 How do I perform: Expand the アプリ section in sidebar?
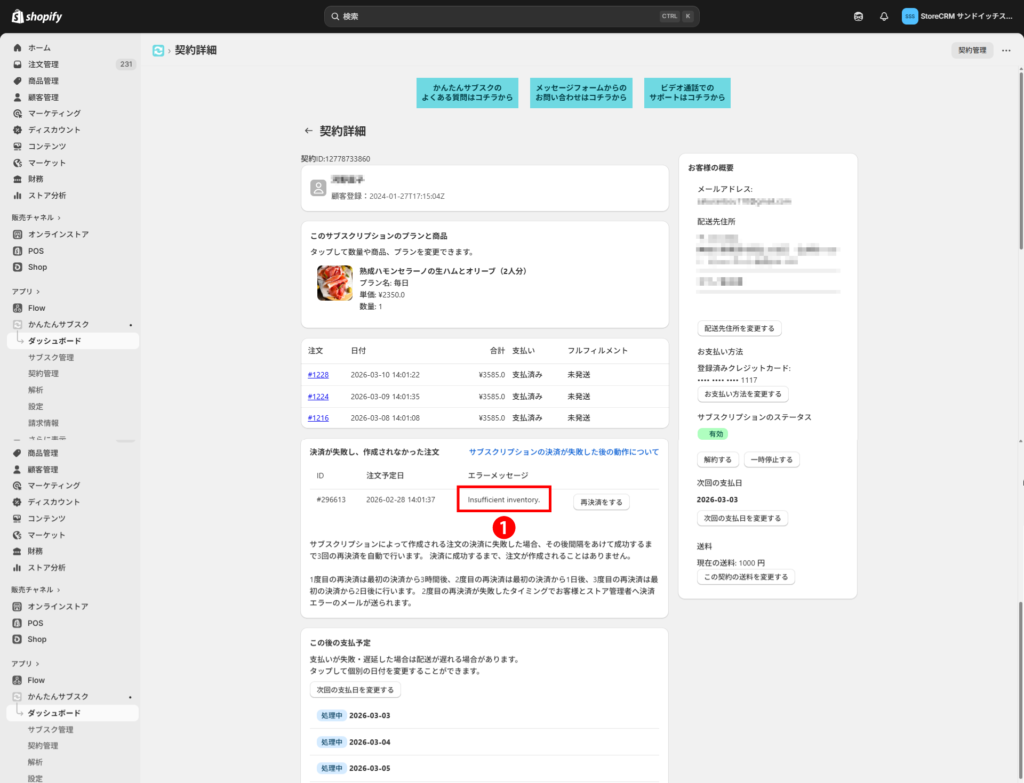40,291
